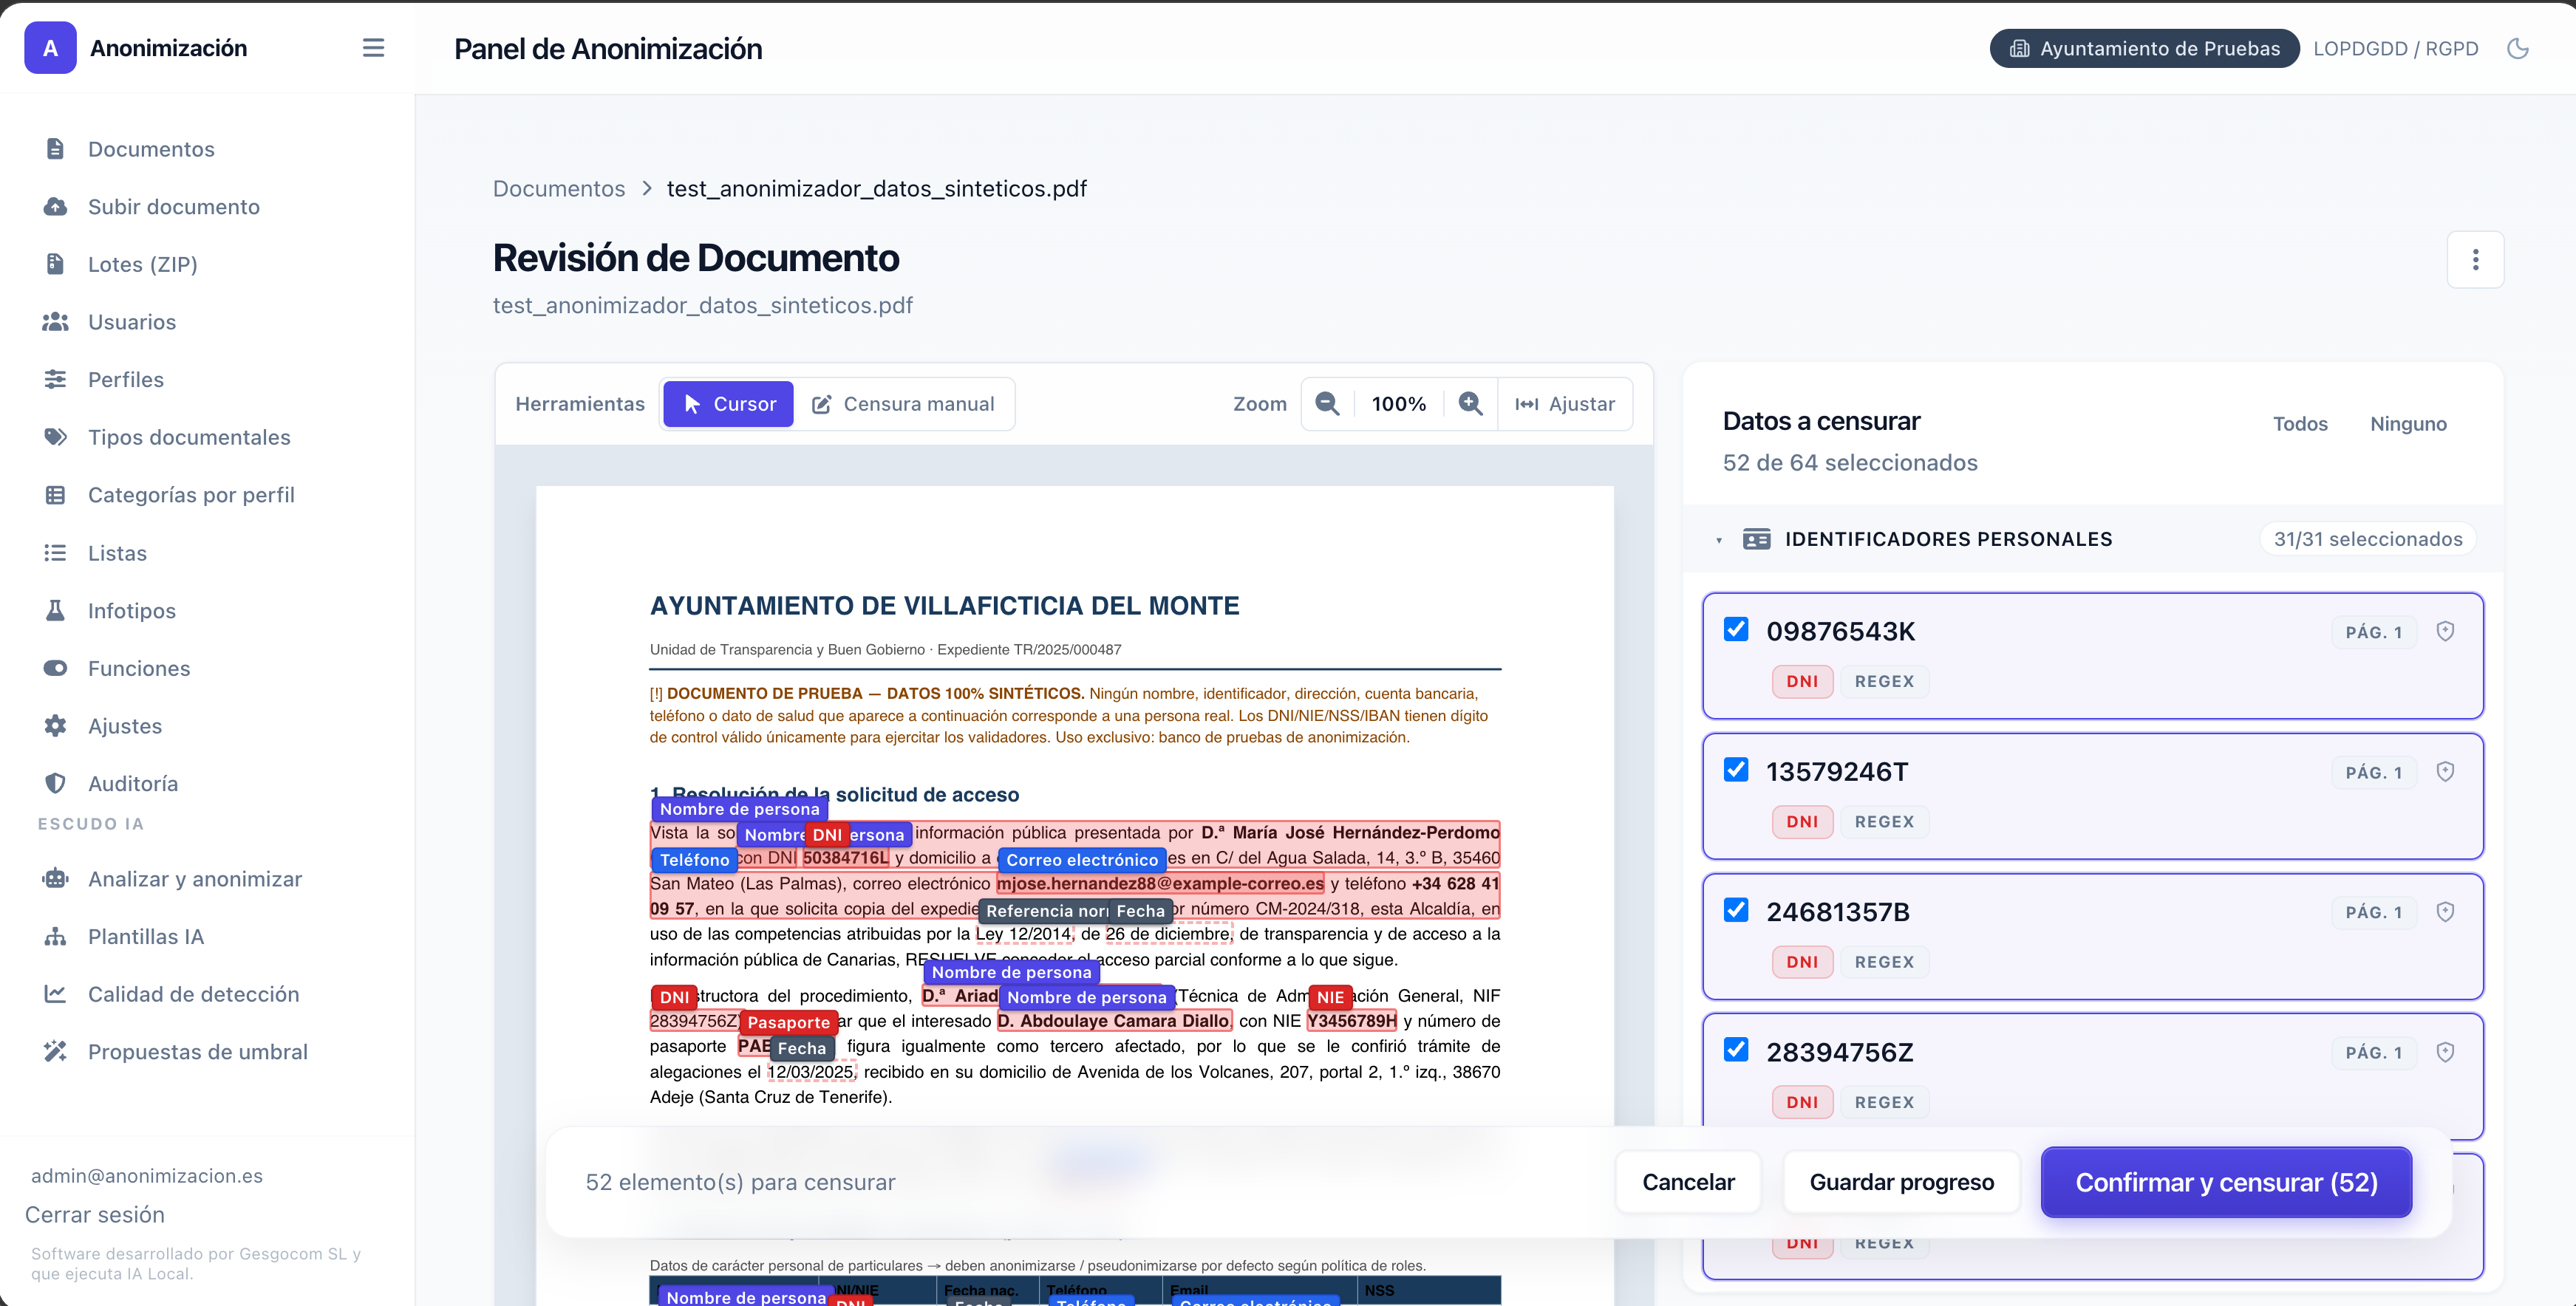Click the NIE annotation tag
Image resolution: width=2576 pixels, height=1306 pixels.
pos(1330,997)
